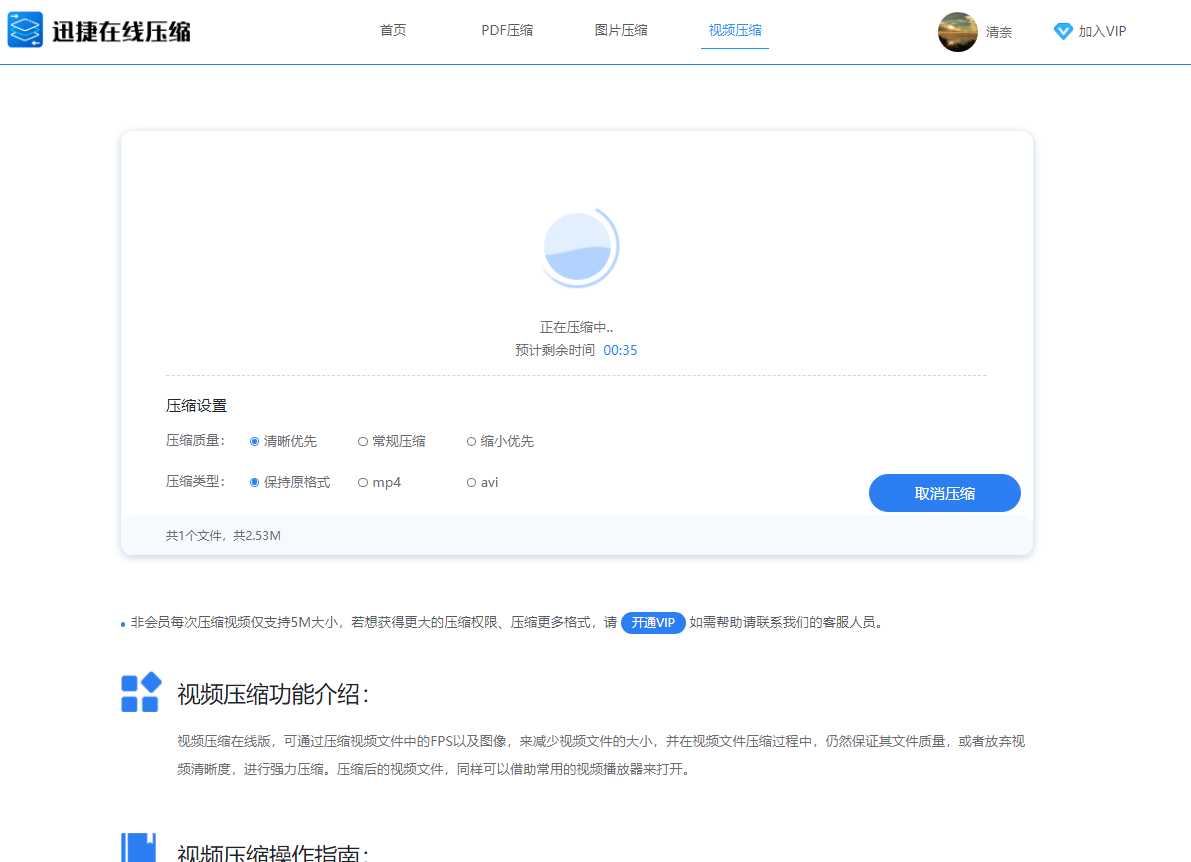
Task: Click the 迅捷在线压缩 logo icon
Action: point(24,31)
